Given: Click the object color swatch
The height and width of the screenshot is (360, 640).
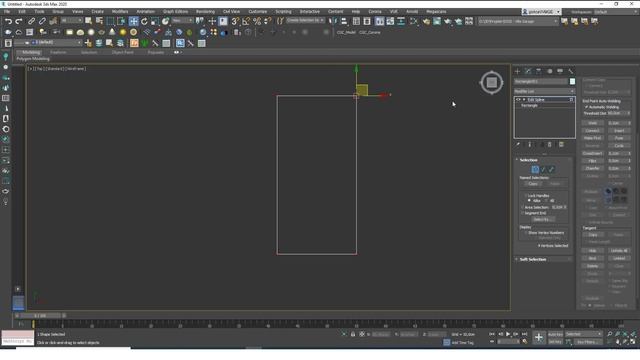Looking at the screenshot, I should 572,82.
